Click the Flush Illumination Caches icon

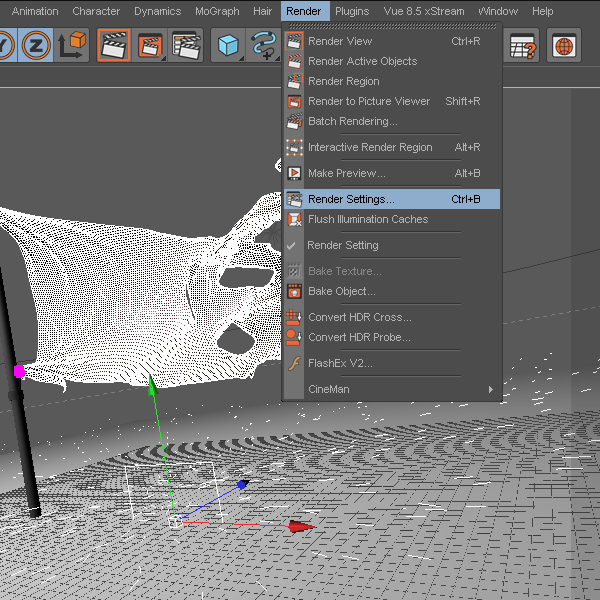click(x=294, y=219)
